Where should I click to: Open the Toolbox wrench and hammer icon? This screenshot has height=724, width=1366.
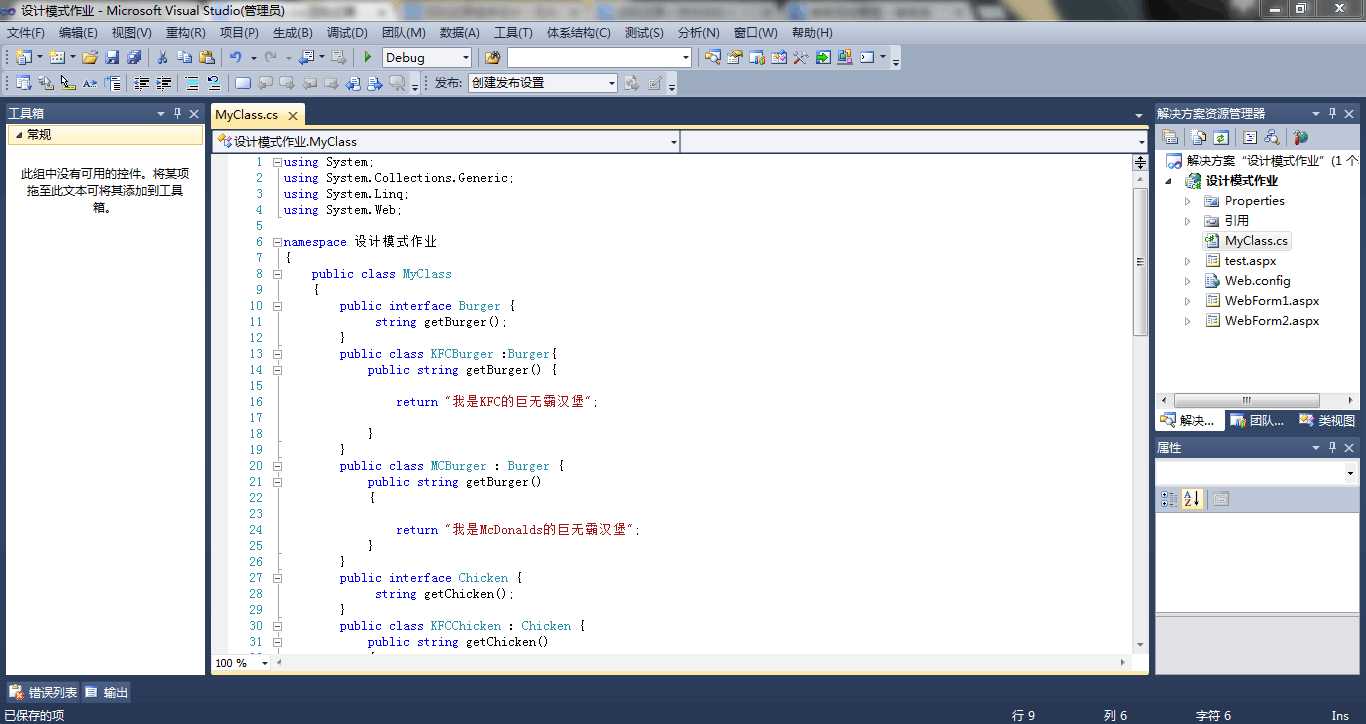[x=800, y=58]
